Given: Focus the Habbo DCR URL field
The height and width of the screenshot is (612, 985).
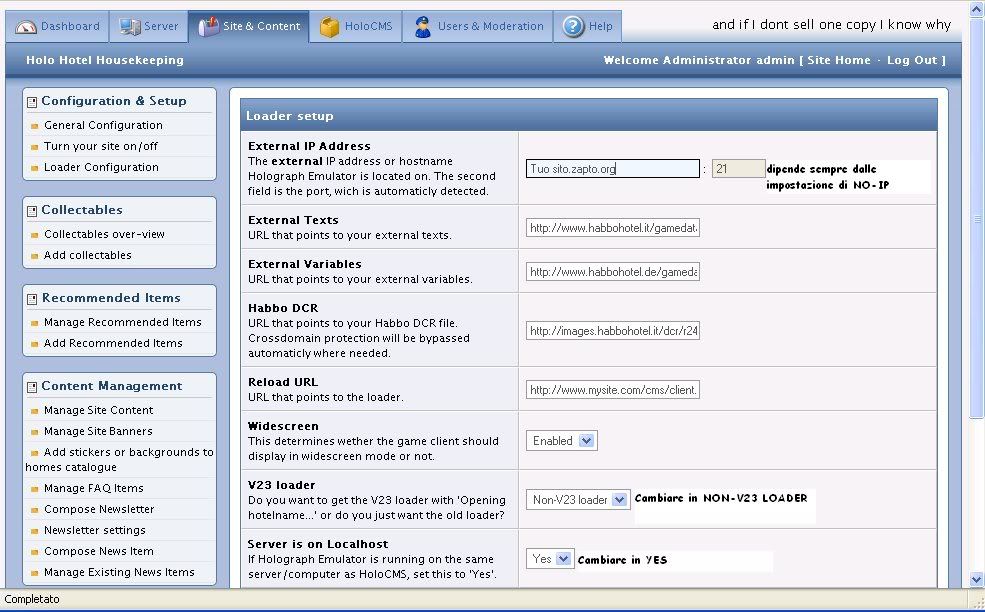Looking at the screenshot, I should click(x=612, y=331).
